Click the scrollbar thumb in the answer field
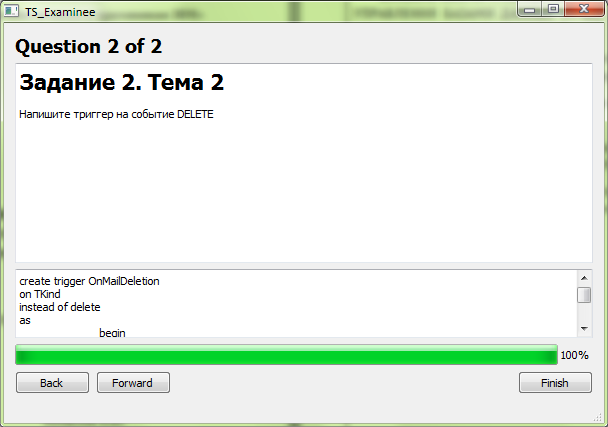This screenshot has width=608, height=427. 584,295
